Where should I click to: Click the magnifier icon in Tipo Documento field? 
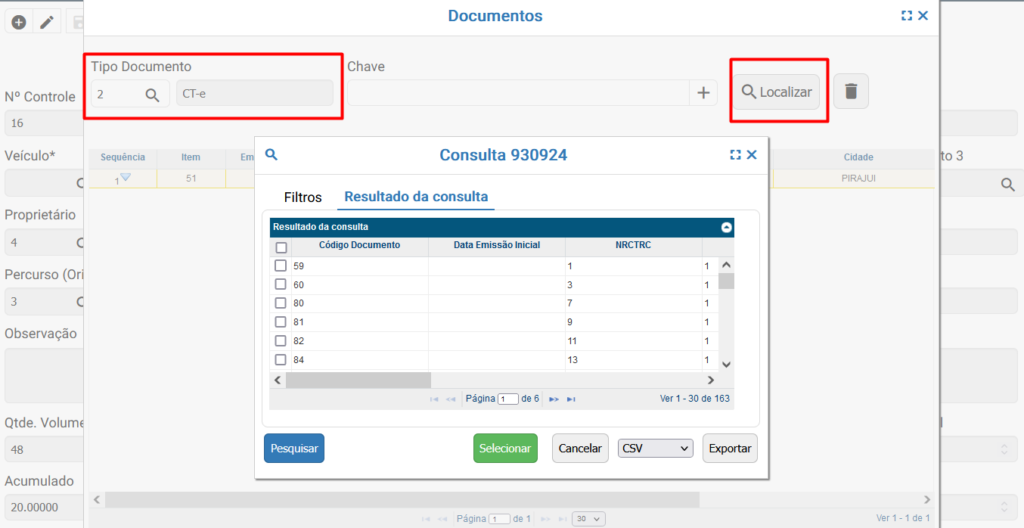(x=152, y=94)
